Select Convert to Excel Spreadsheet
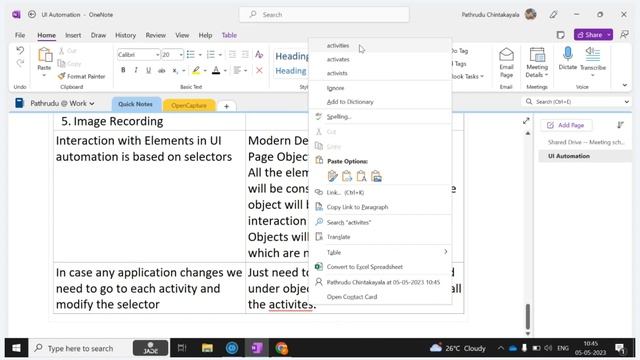640x360 pixels. (380, 267)
